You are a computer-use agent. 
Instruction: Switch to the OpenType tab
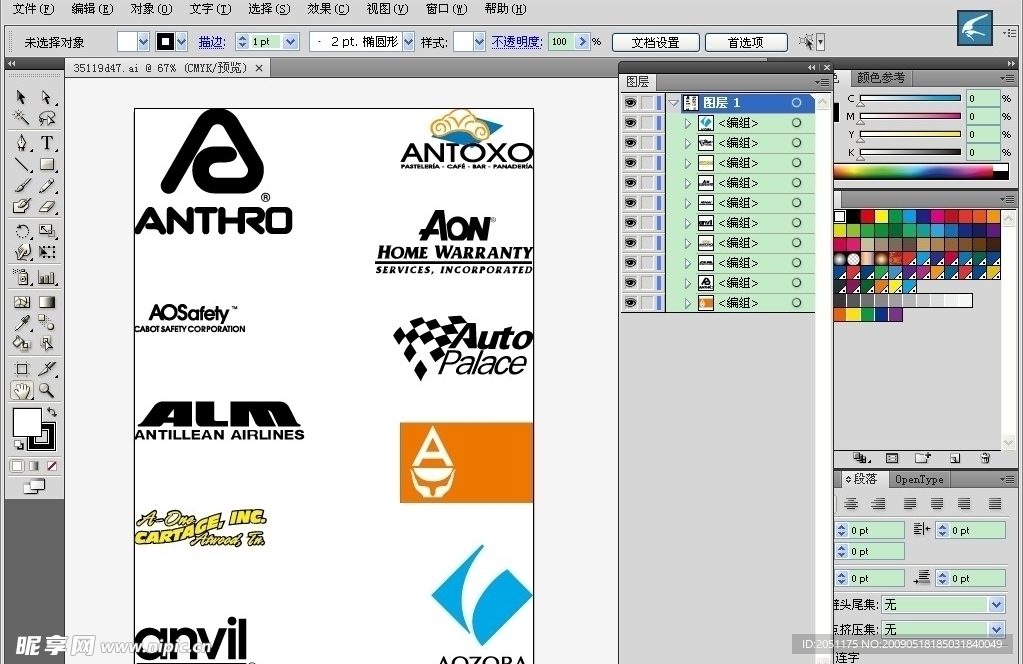point(918,479)
